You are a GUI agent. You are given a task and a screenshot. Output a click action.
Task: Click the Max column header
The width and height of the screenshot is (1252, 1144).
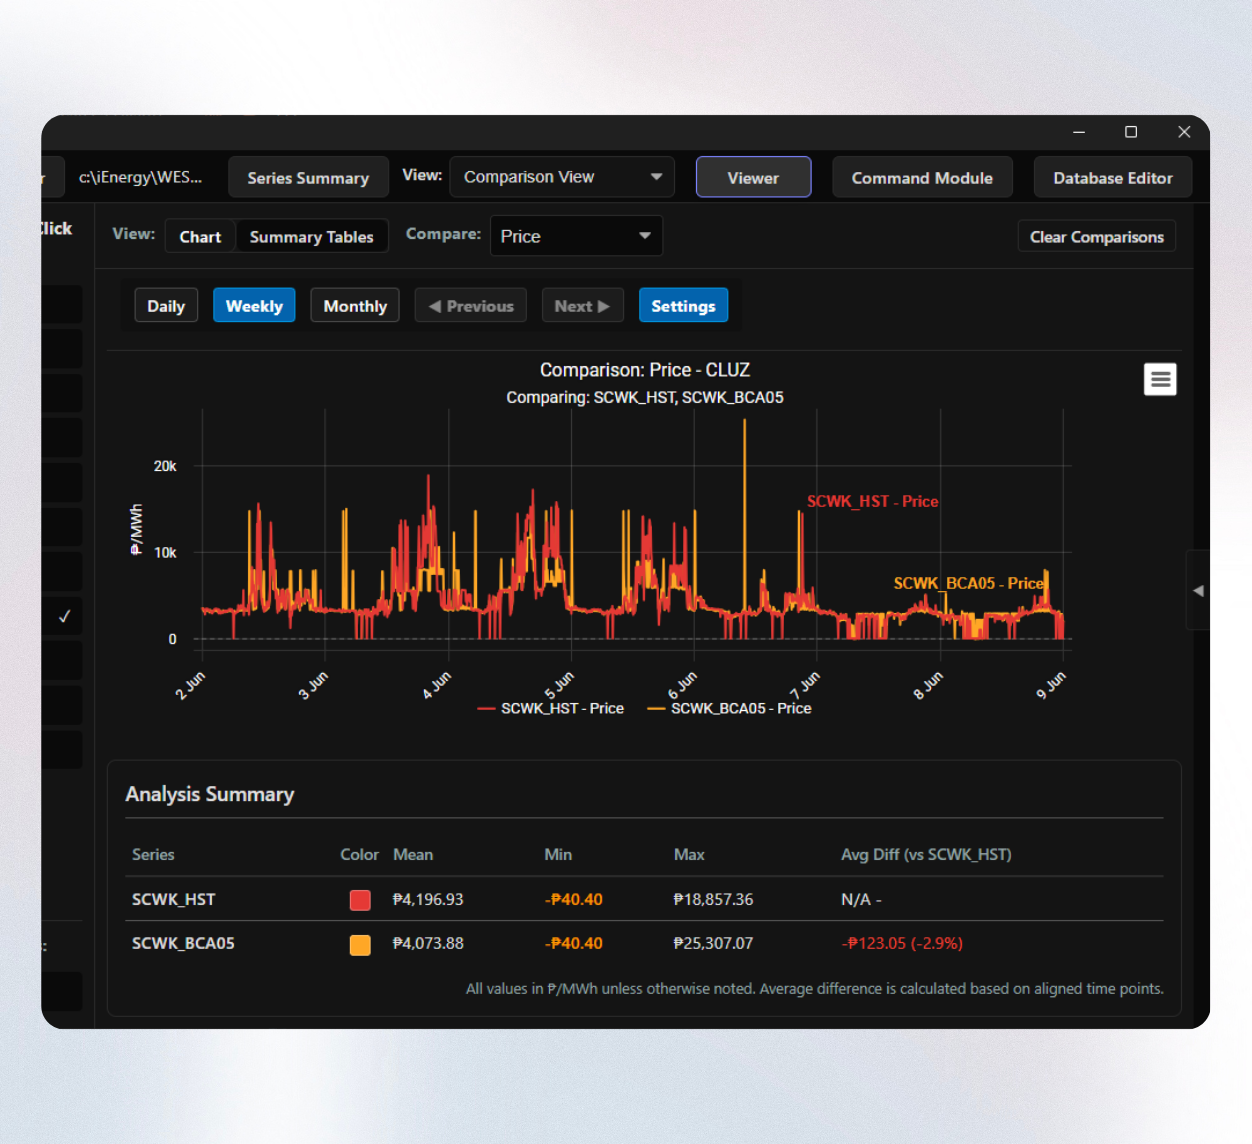pos(689,854)
